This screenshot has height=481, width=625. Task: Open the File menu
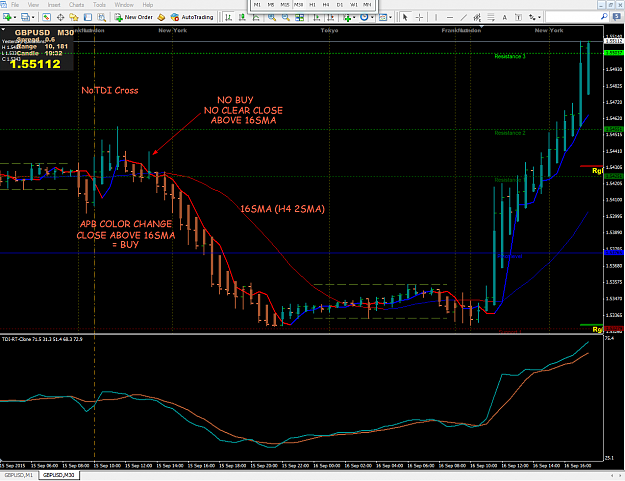pos(15,5)
